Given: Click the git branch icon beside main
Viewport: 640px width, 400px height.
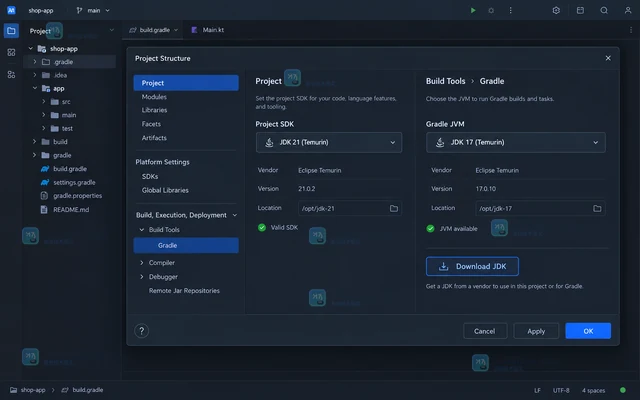Looking at the screenshot, I should coord(79,10).
